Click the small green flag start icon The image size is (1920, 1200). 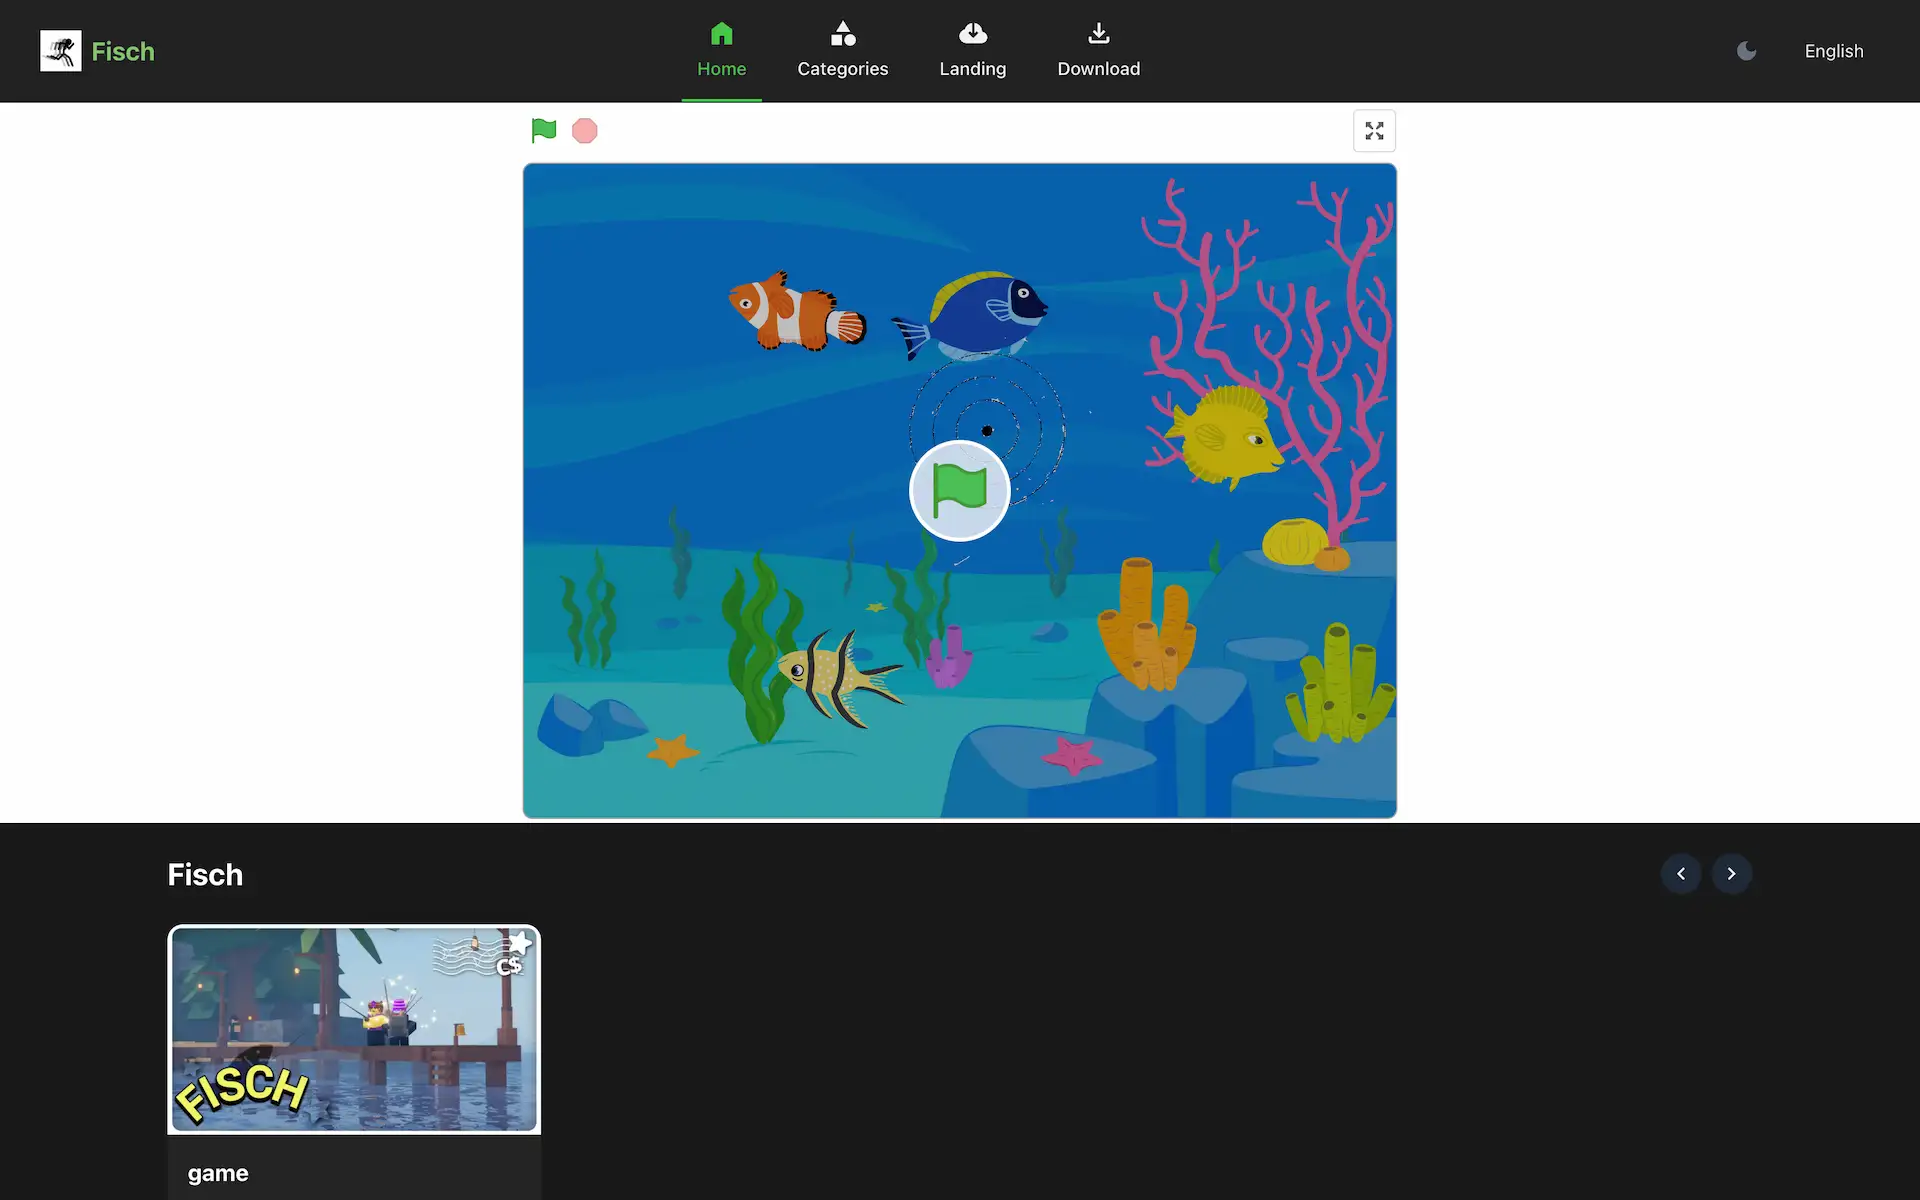pos(543,131)
